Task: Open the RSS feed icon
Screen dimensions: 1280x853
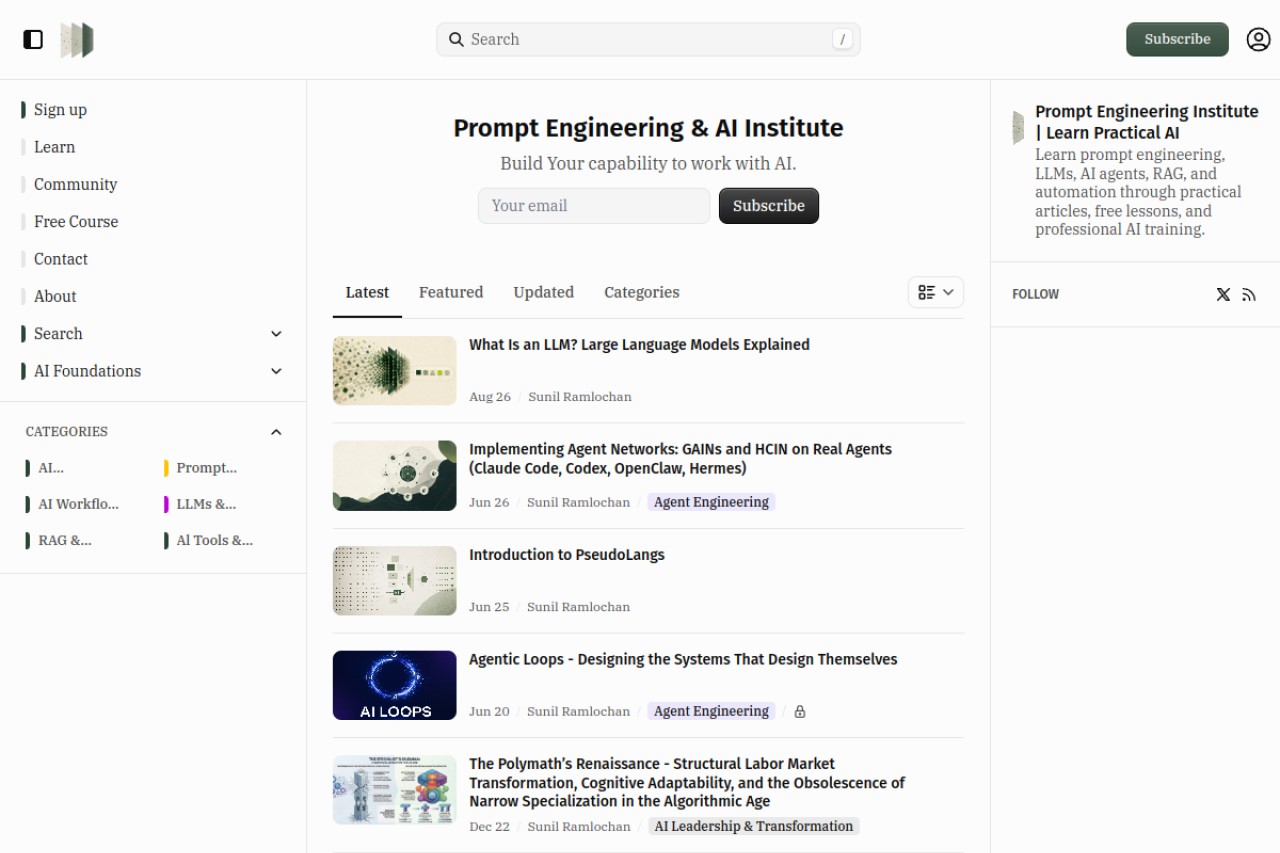Action: [1249, 294]
